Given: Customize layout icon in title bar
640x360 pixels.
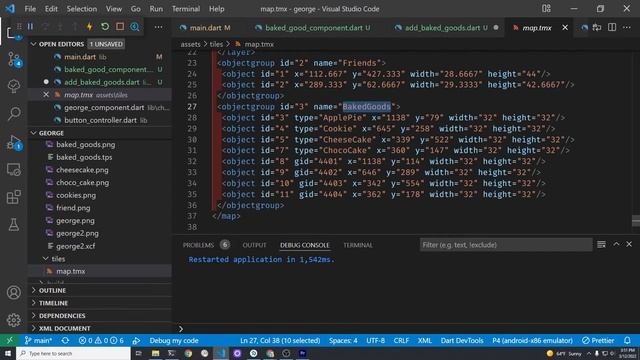Looking at the screenshot, I should point(546,9).
